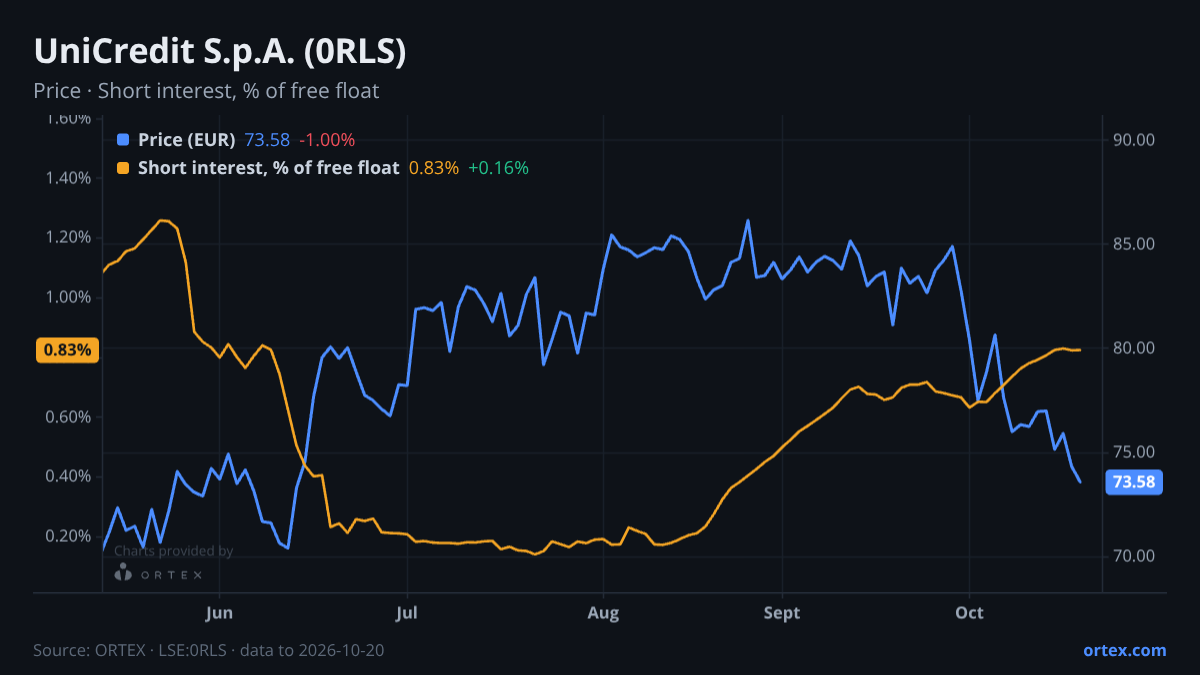The height and width of the screenshot is (675, 1200).
Task: Click the +0.16% short interest change
Action: coord(498,168)
